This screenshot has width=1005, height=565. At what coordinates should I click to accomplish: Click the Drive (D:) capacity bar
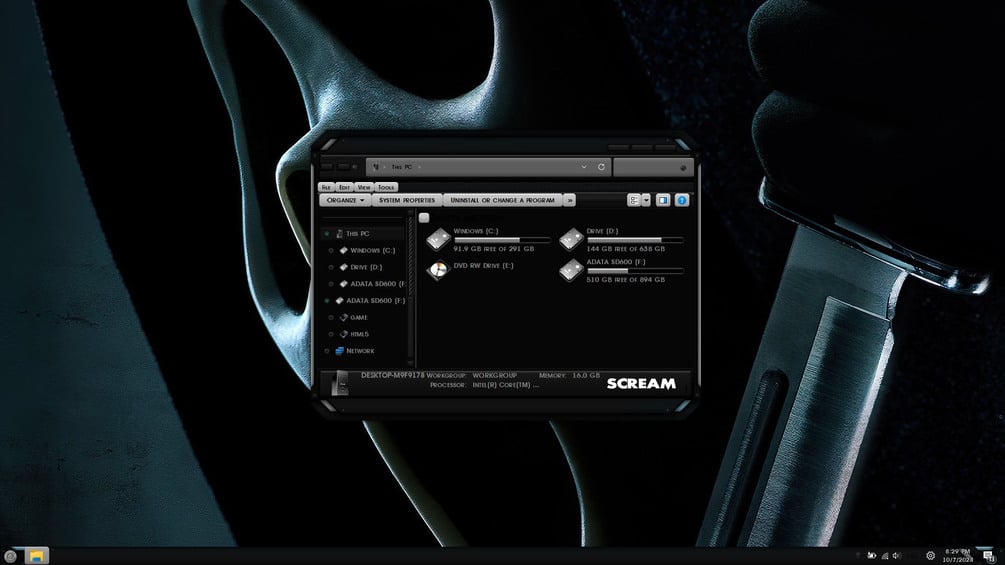(x=635, y=240)
